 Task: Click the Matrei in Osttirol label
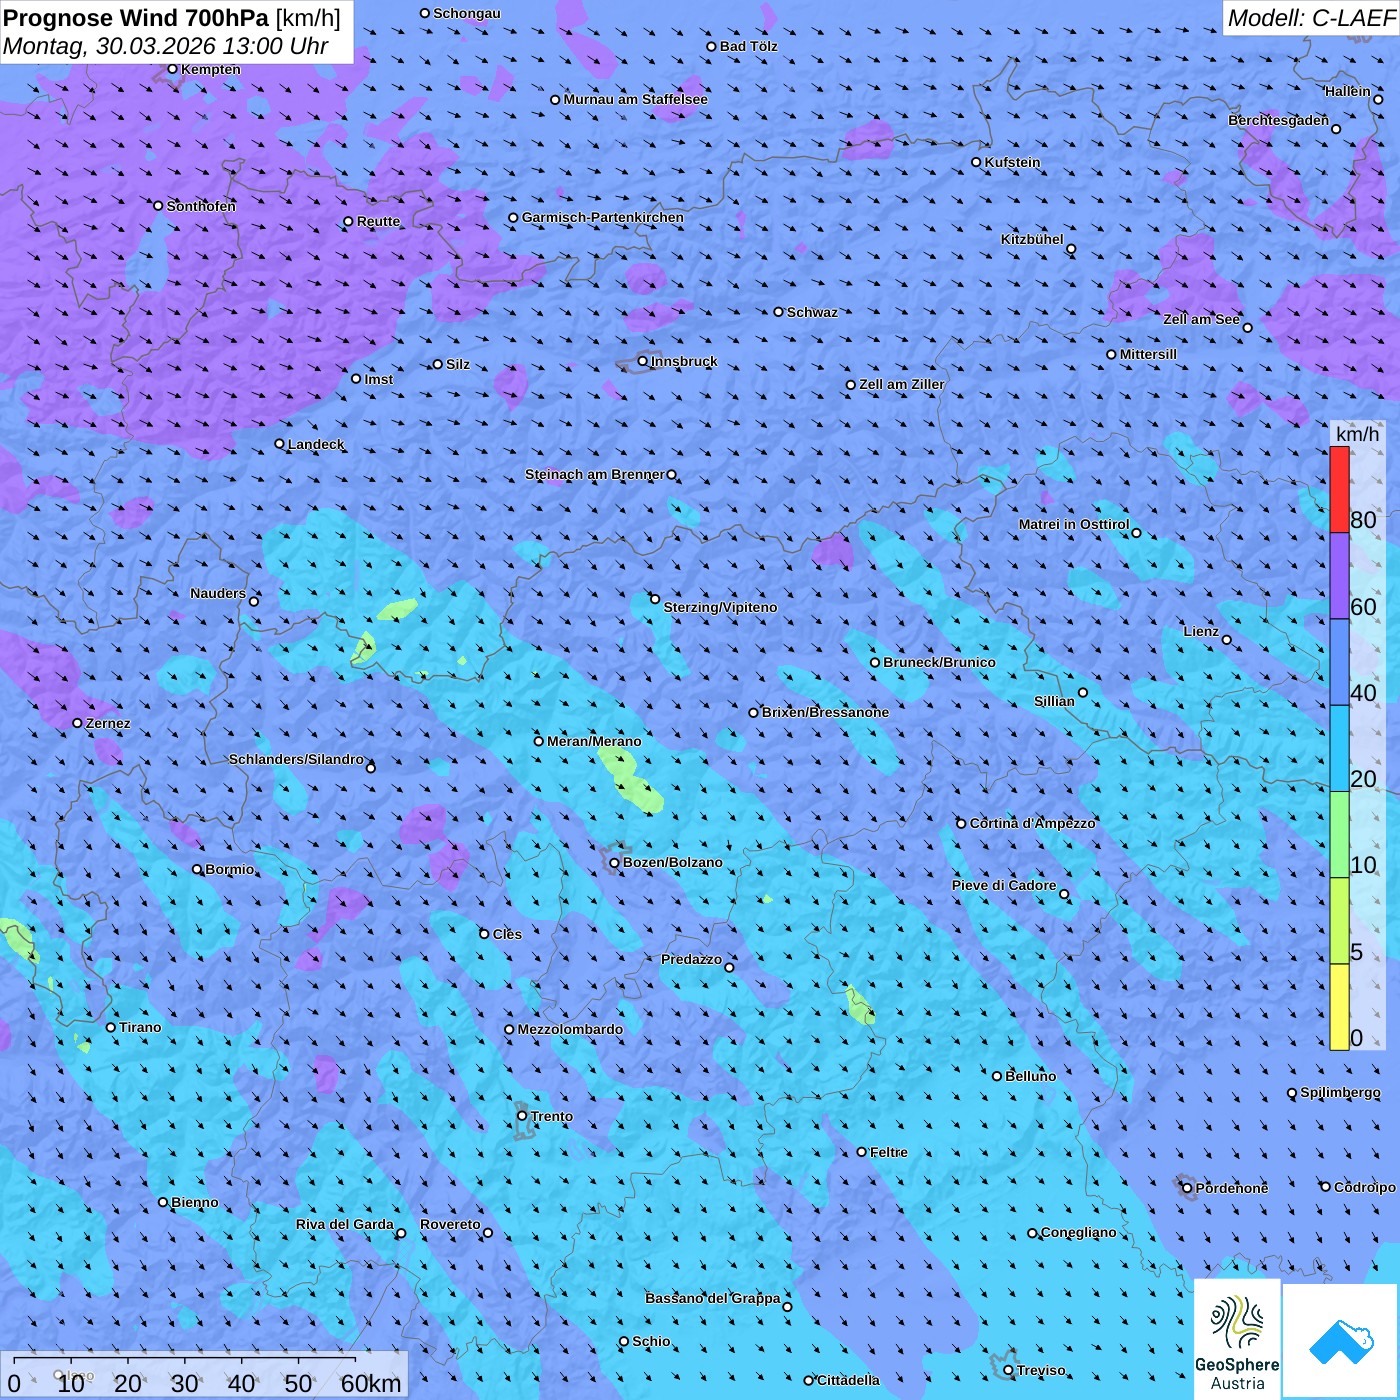pyautogui.click(x=1074, y=524)
